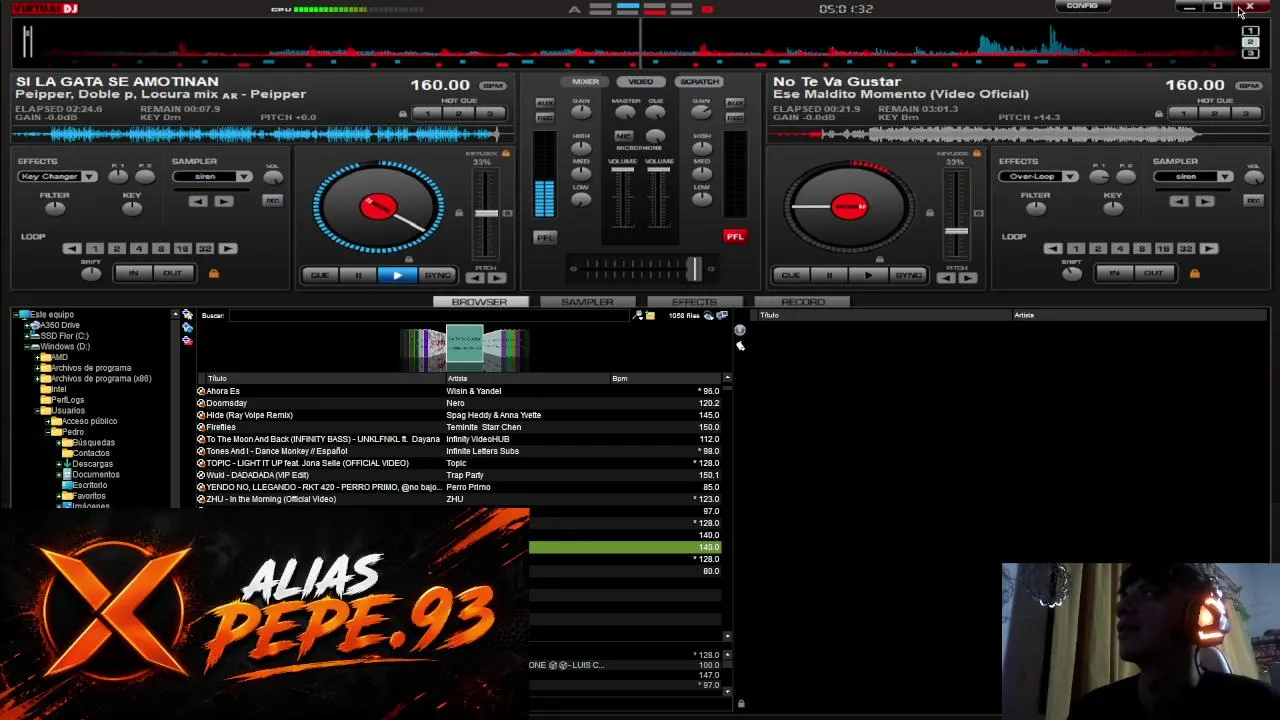Toggle left channel AUX input

point(544,103)
